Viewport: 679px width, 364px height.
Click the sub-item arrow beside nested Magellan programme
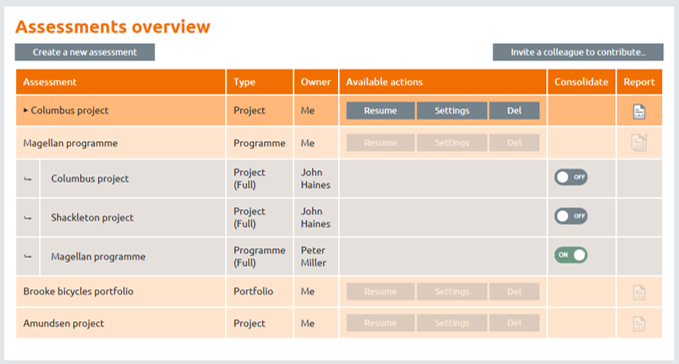pyautogui.click(x=28, y=257)
